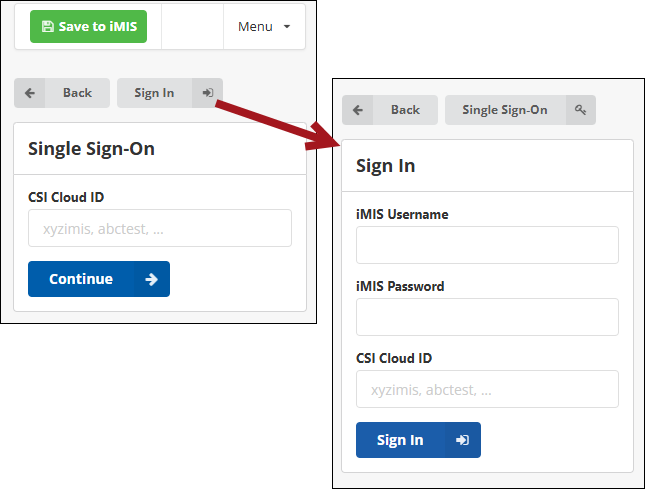Viewport: 645px width, 489px height.
Task: Click the sign-in arrow icon beside the top Sign In label
Action: click(x=207, y=93)
